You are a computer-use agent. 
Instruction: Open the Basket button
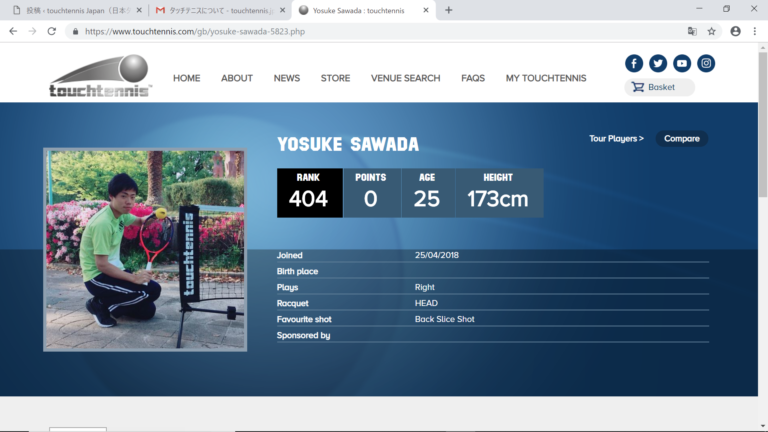pos(659,87)
